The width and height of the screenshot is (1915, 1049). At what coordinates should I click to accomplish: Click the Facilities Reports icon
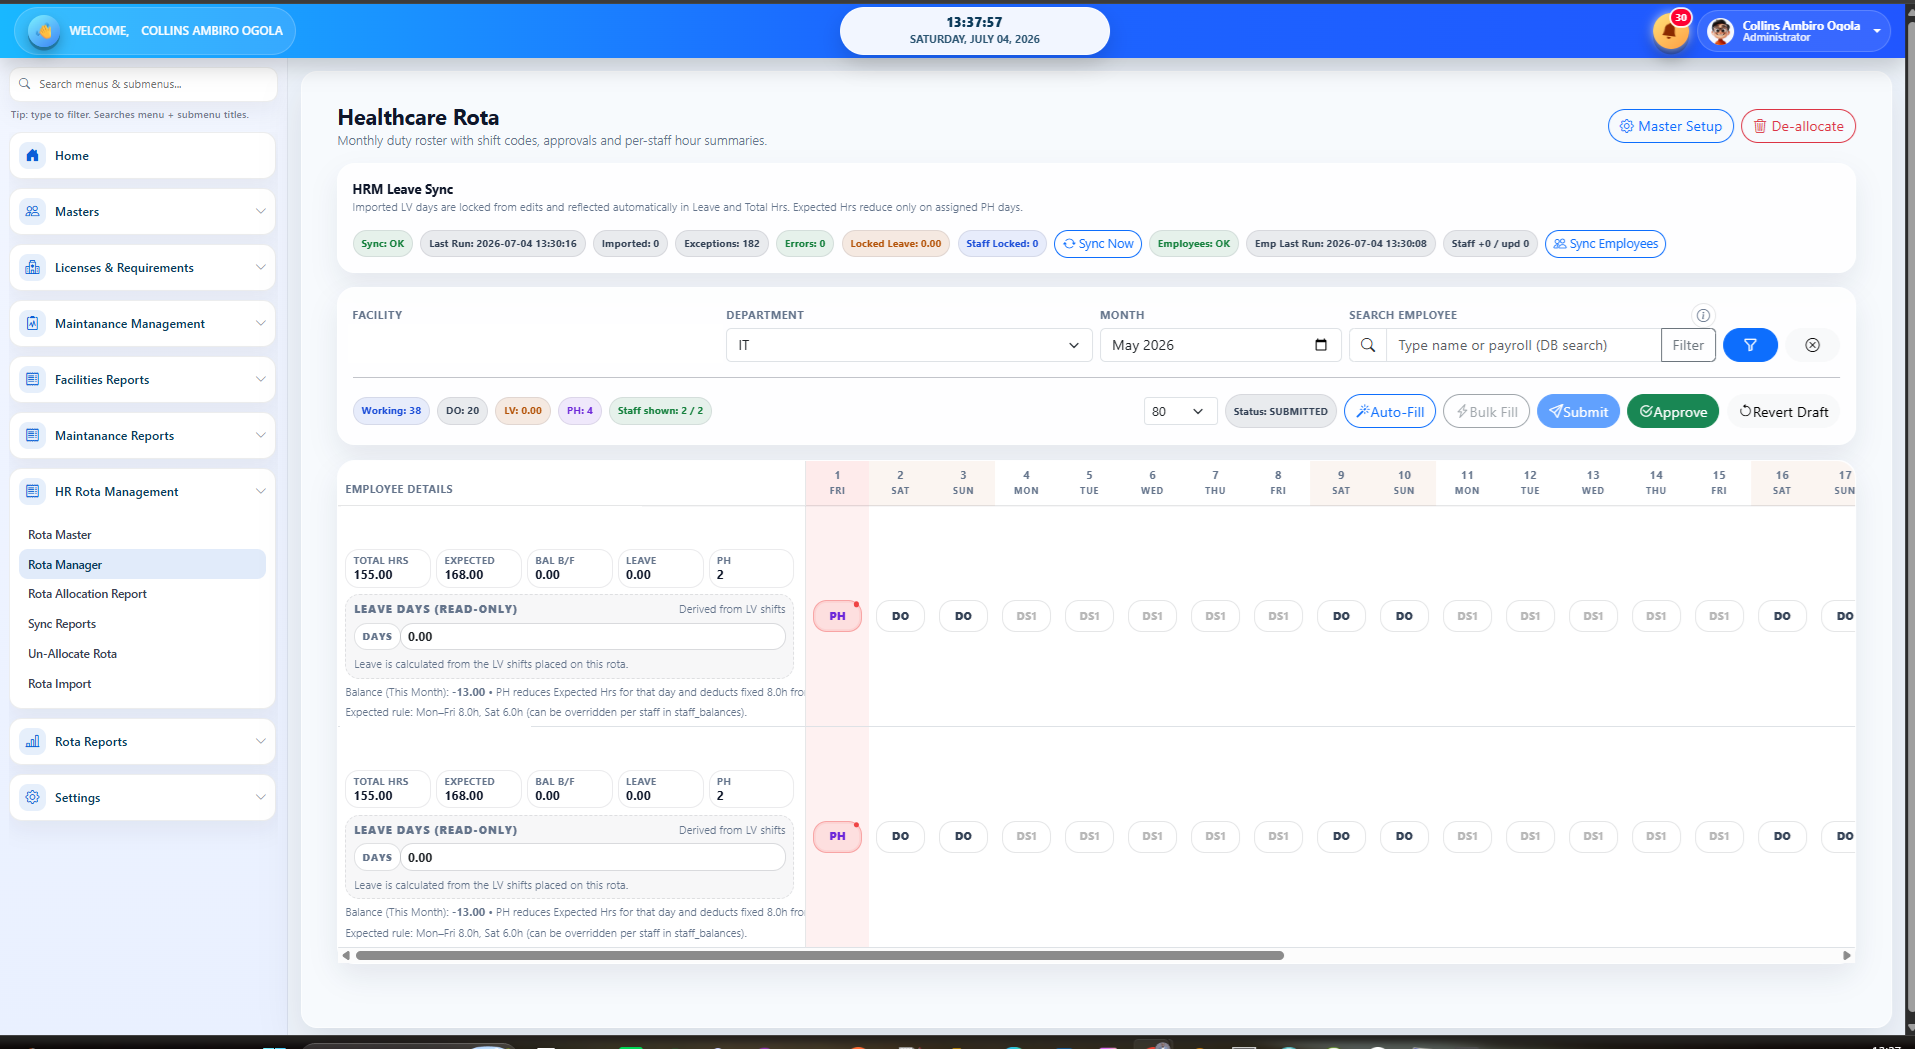(33, 379)
